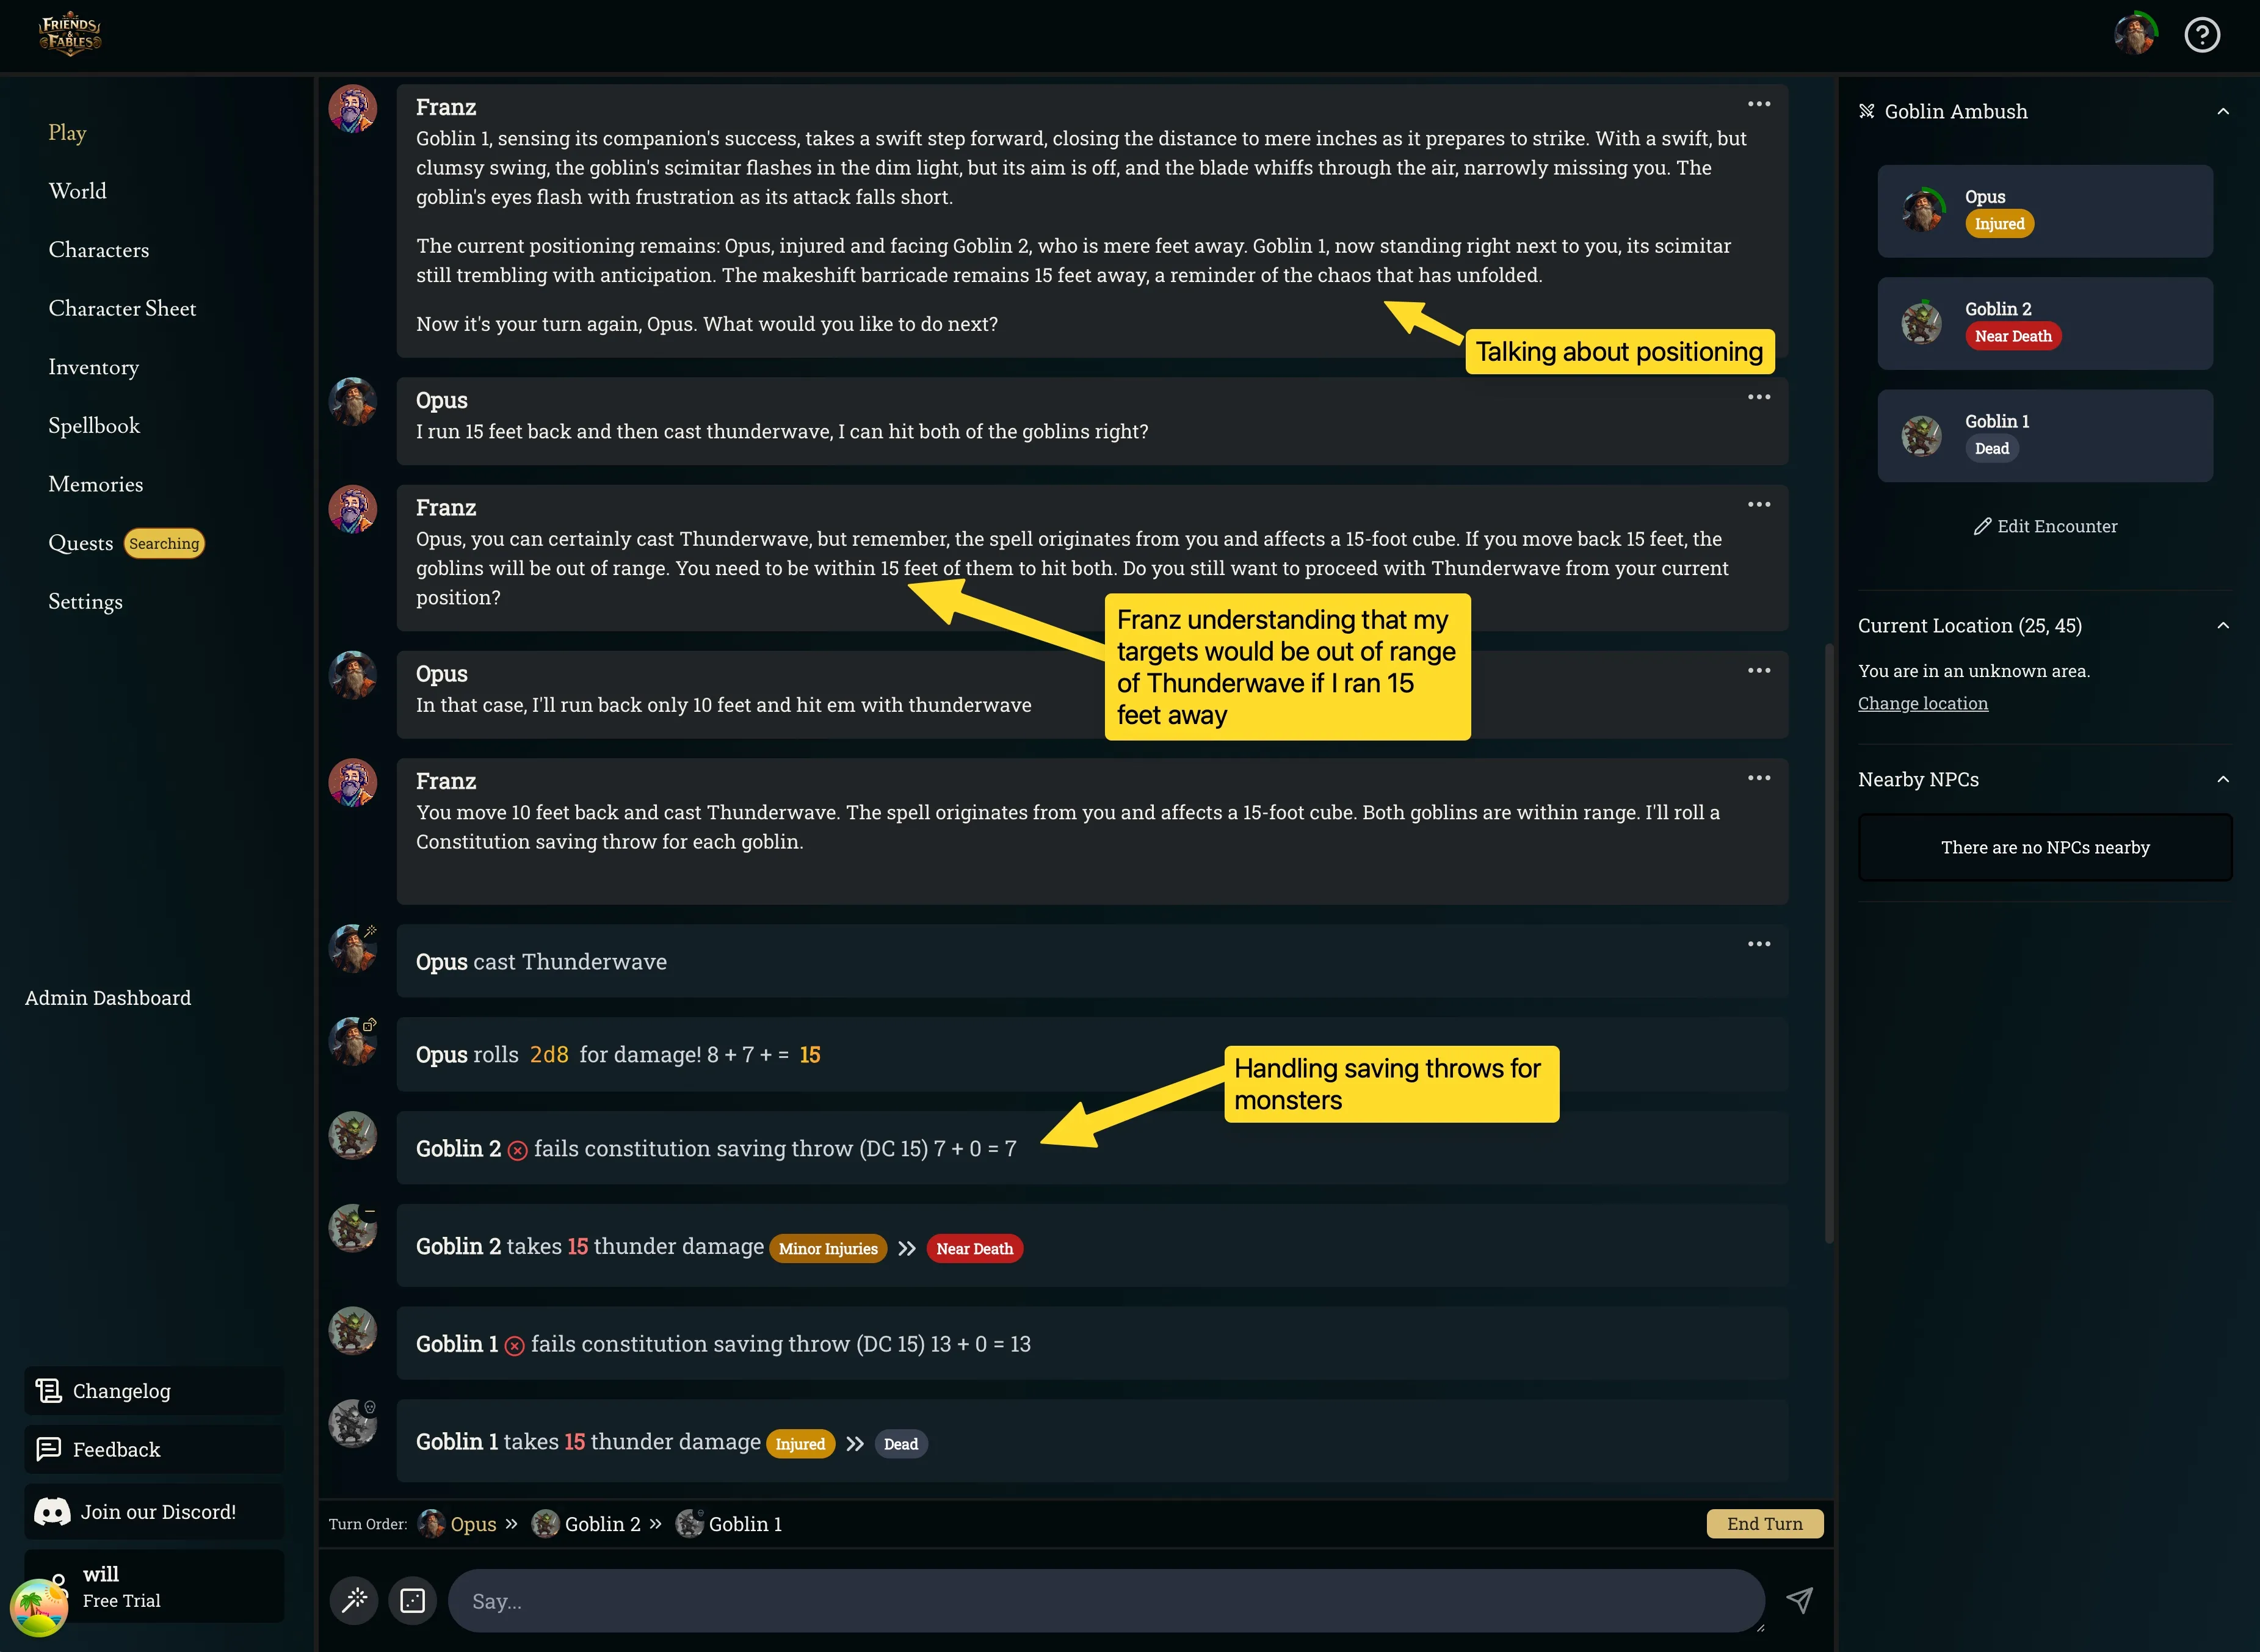Image resolution: width=2260 pixels, height=1652 pixels.
Task: Open the help question mark icon
Action: (x=2202, y=35)
